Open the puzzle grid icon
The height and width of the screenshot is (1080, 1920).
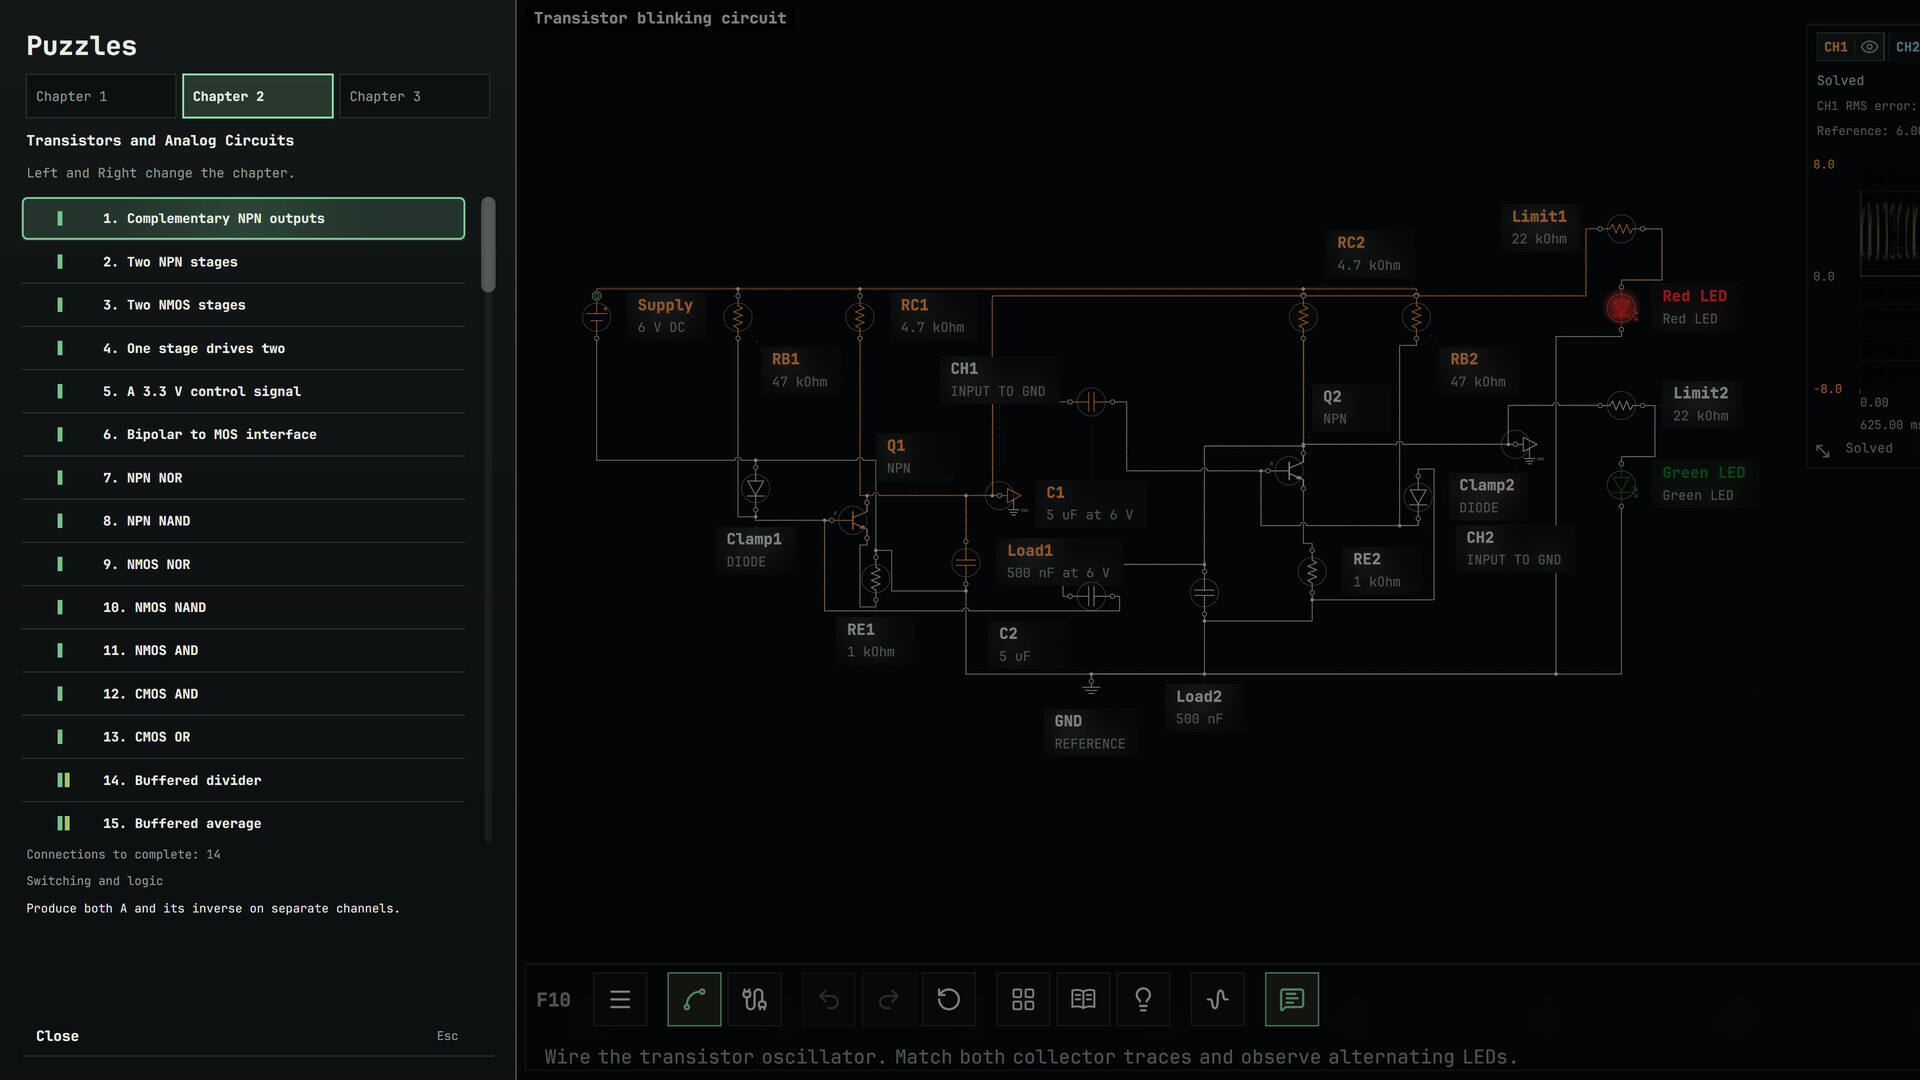[x=1023, y=999]
